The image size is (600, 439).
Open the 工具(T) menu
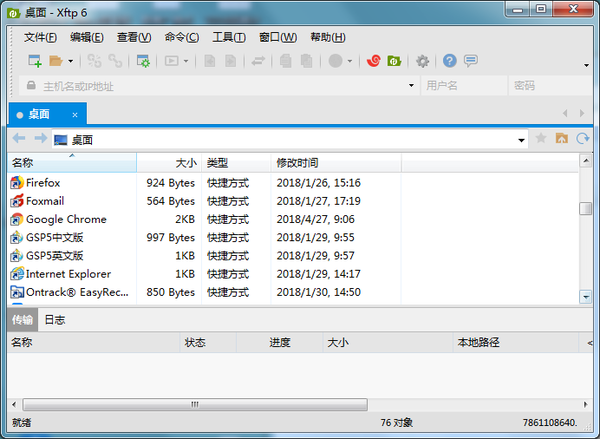pyautogui.click(x=229, y=38)
